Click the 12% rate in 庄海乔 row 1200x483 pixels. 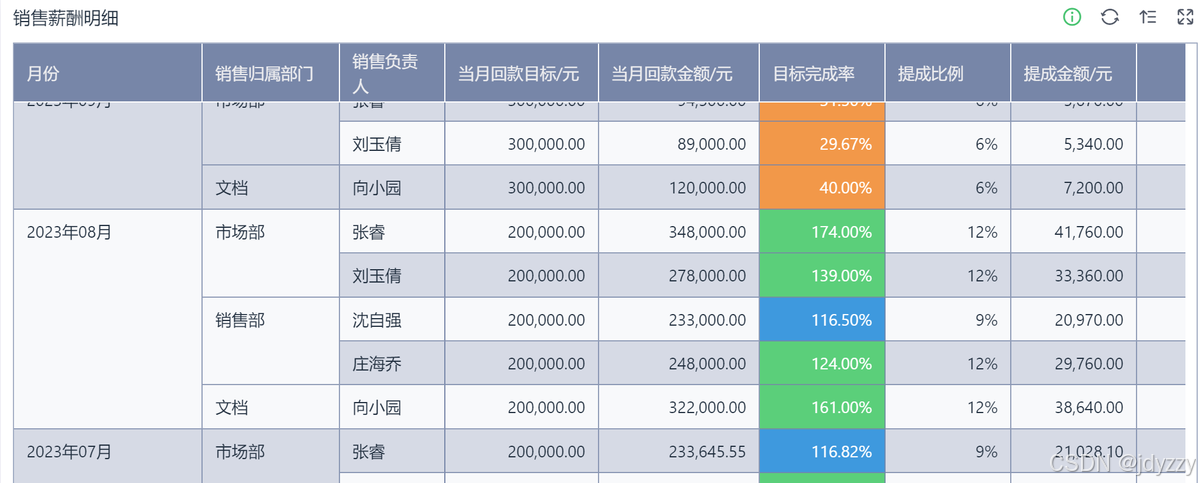(x=948, y=363)
